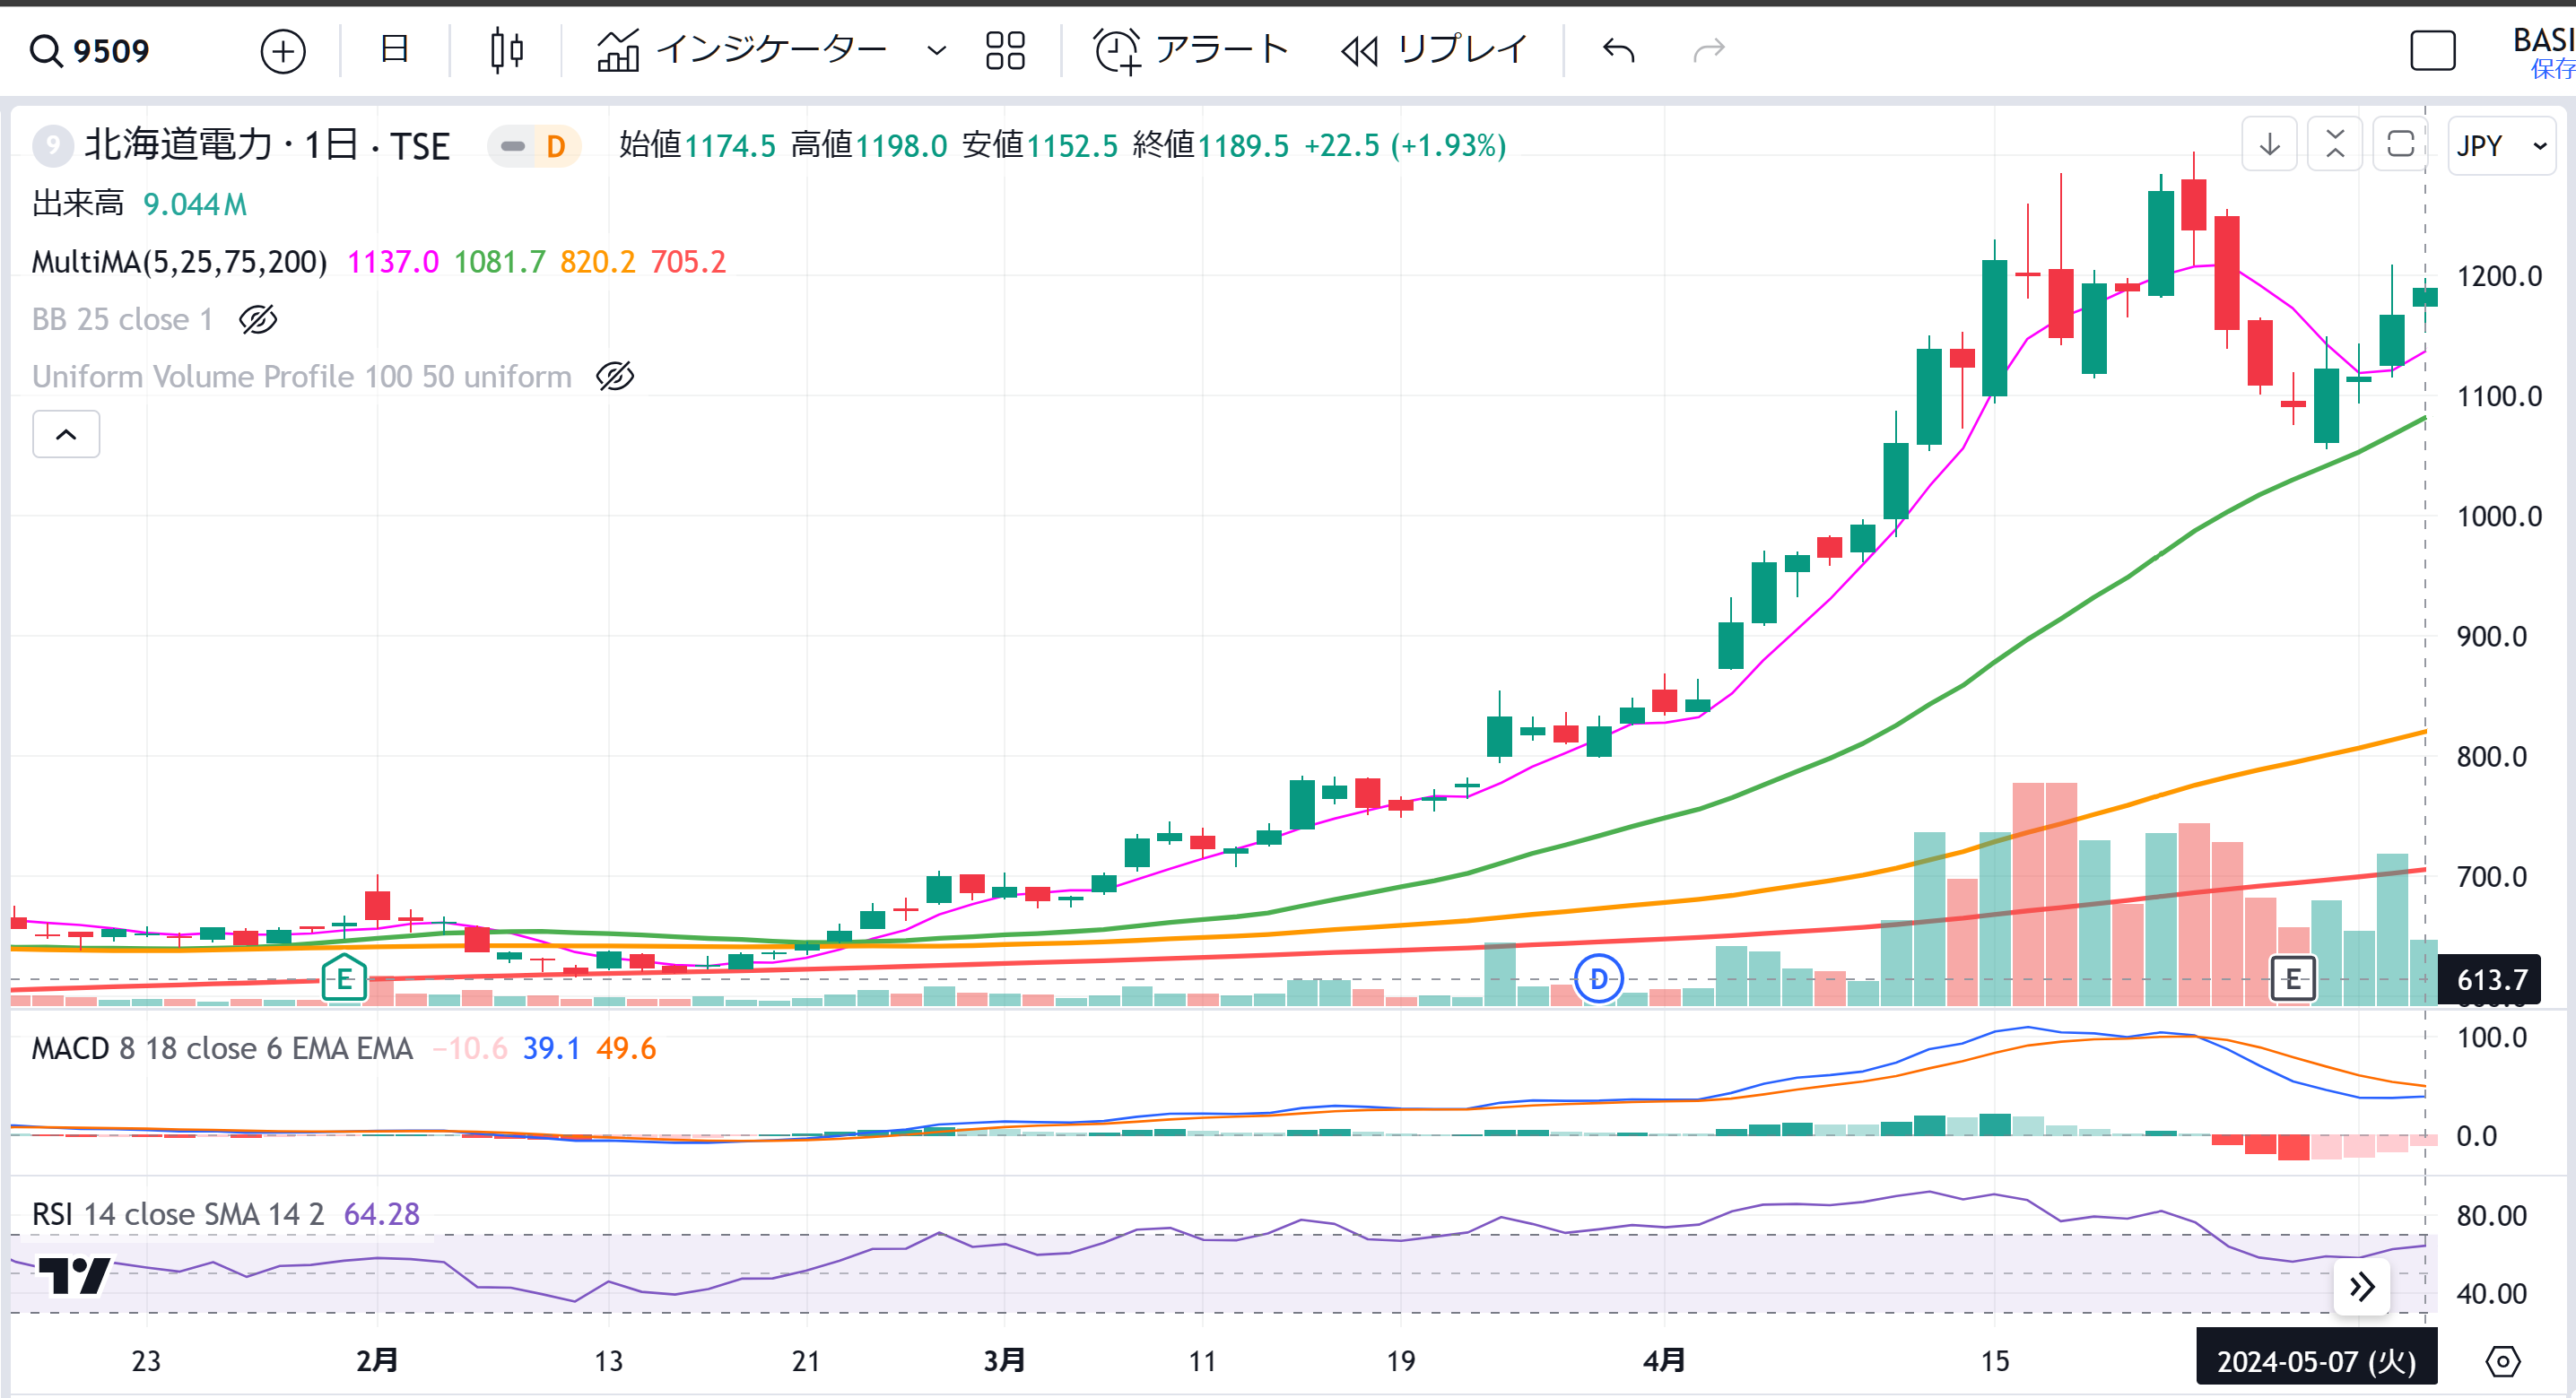Image resolution: width=2576 pixels, height=1398 pixels.
Task: Expand the indicators favorites chevron
Action: coord(936,50)
